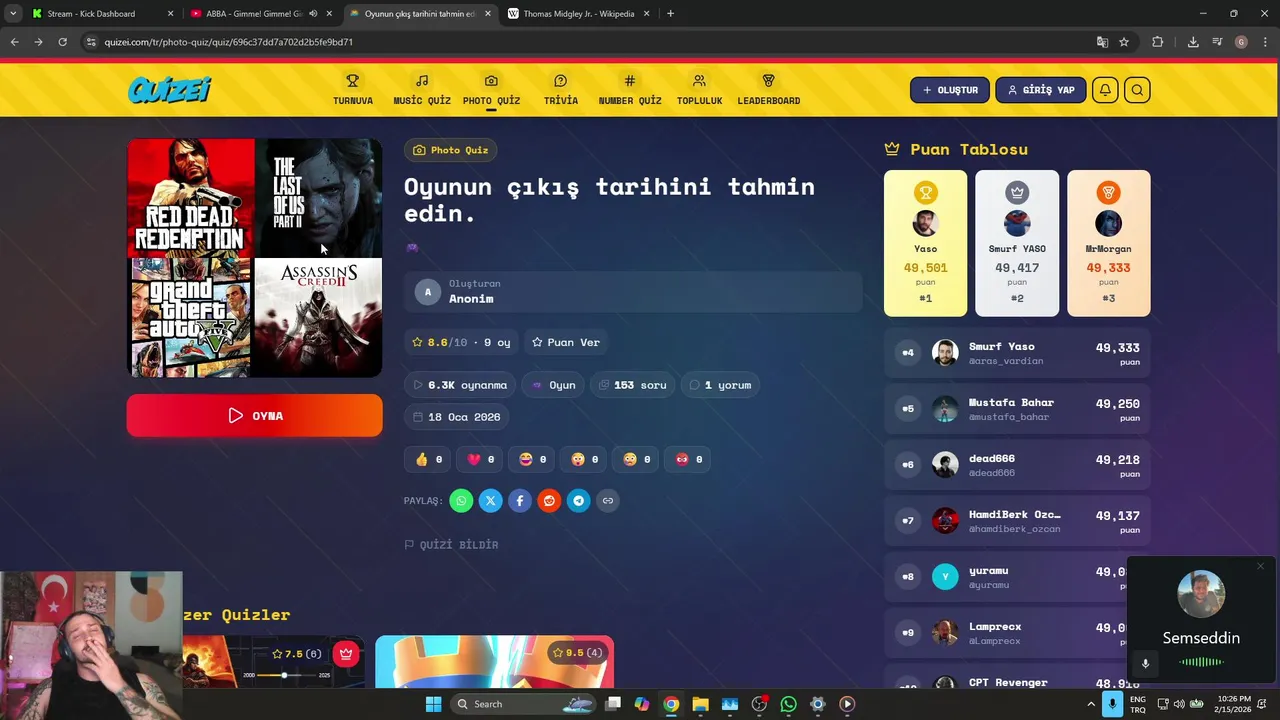Image resolution: width=1280 pixels, height=720 pixels.
Task: Click the browser back arrow
Action: pos(14,42)
